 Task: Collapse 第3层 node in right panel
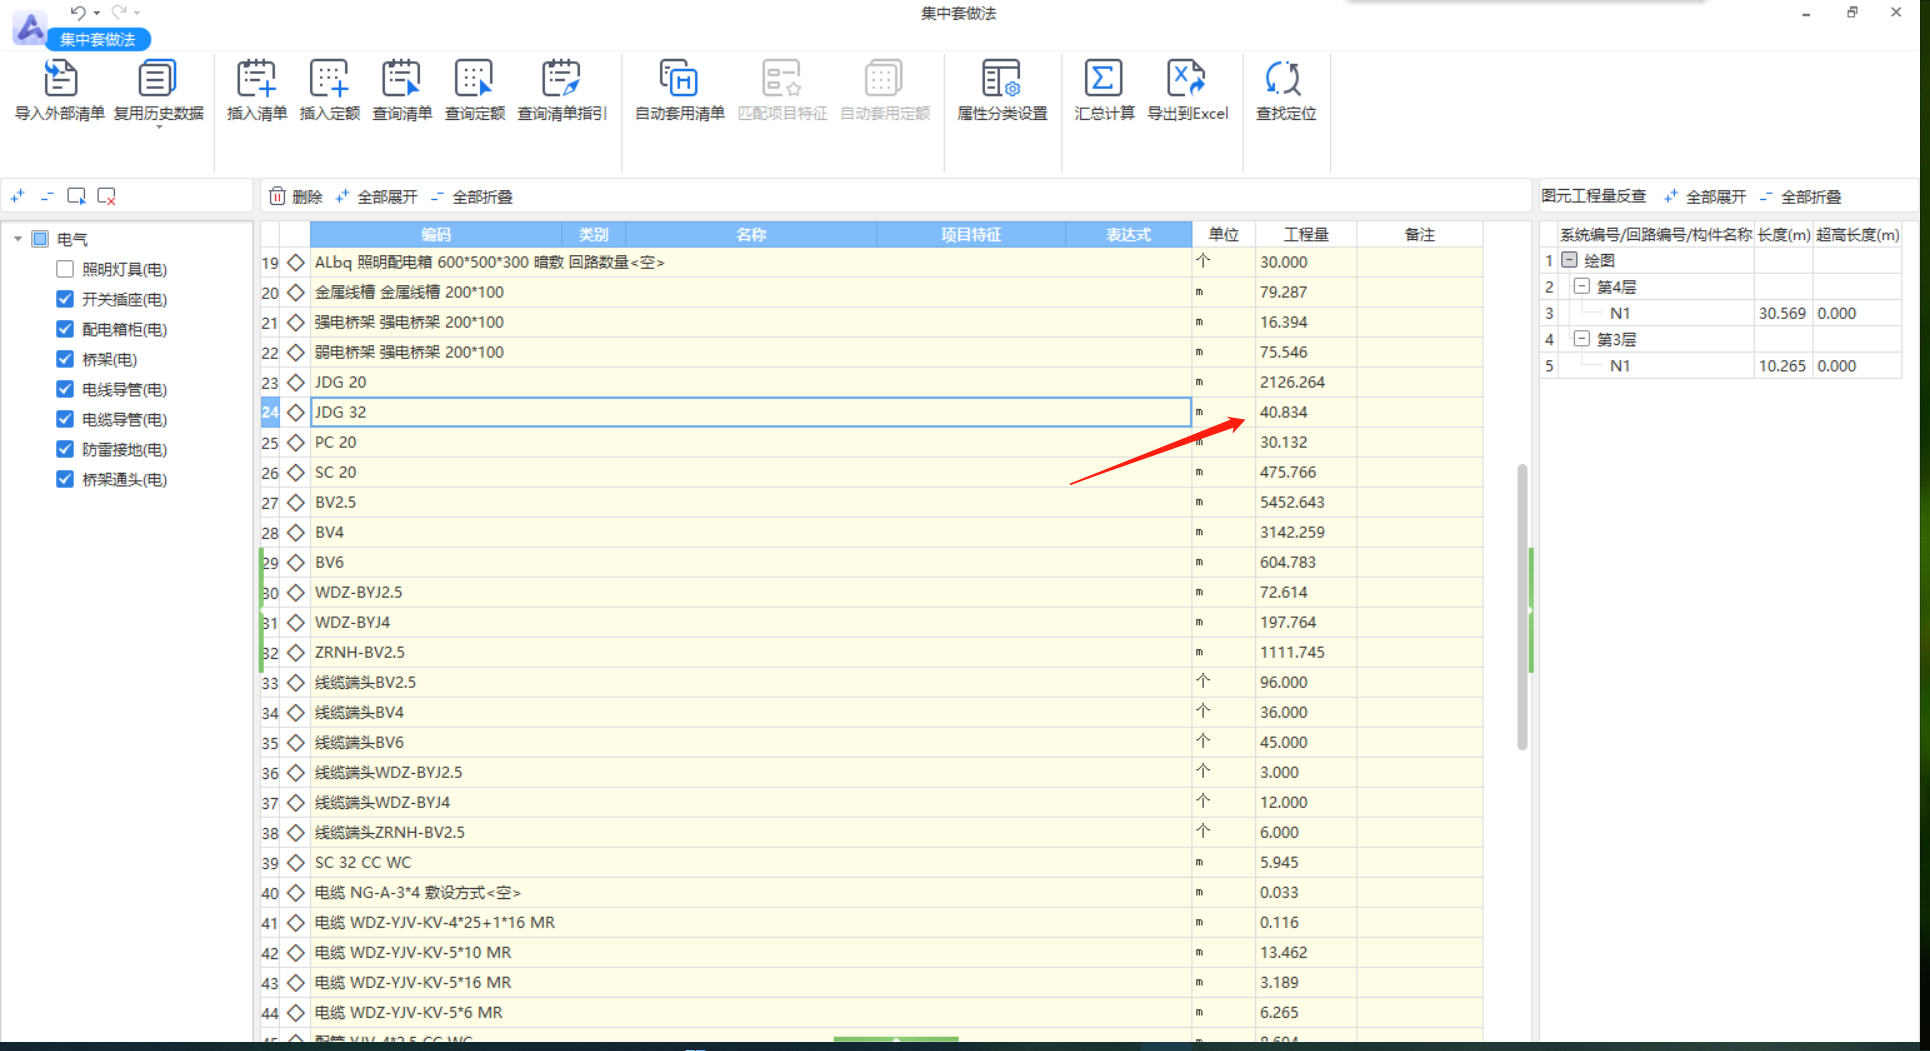pyautogui.click(x=1582, y=339)
